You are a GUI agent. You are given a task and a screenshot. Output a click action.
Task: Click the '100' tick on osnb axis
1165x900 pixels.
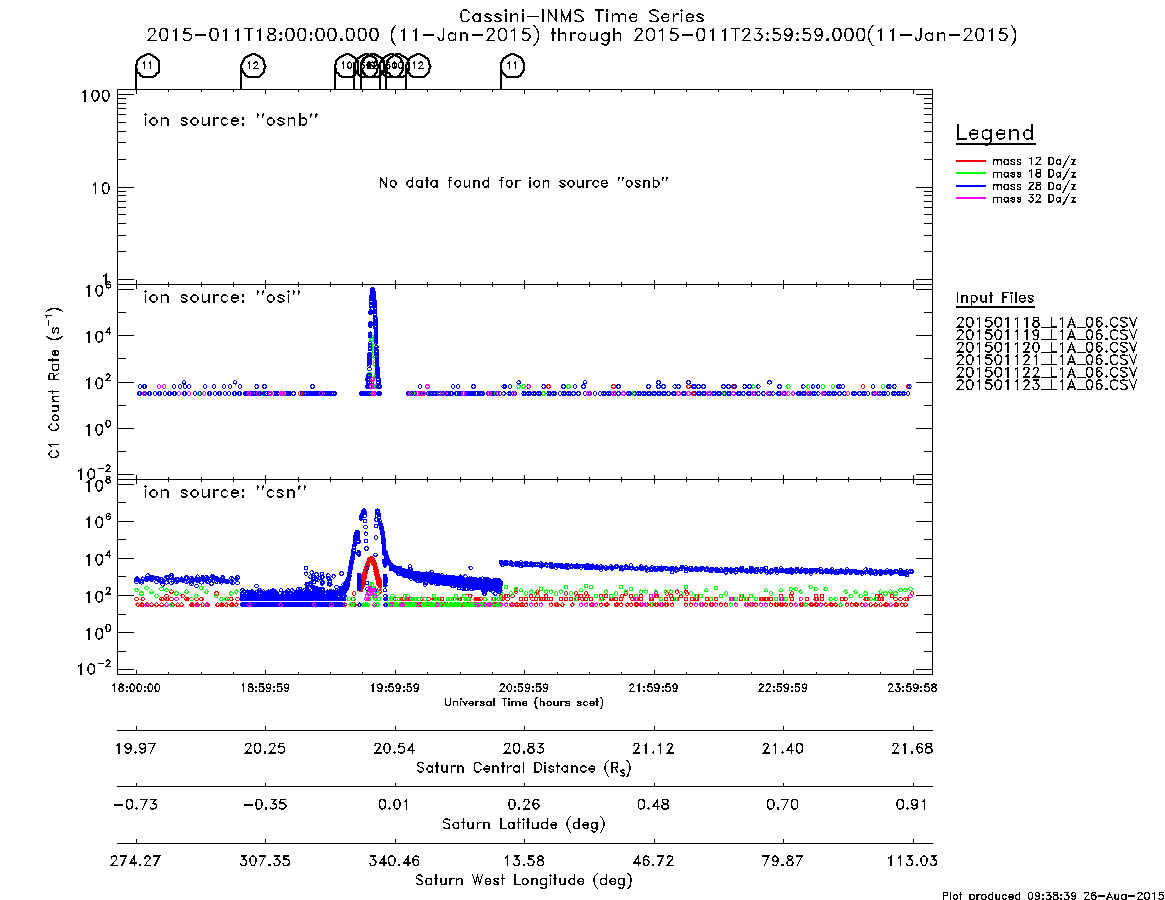[96, 96]
